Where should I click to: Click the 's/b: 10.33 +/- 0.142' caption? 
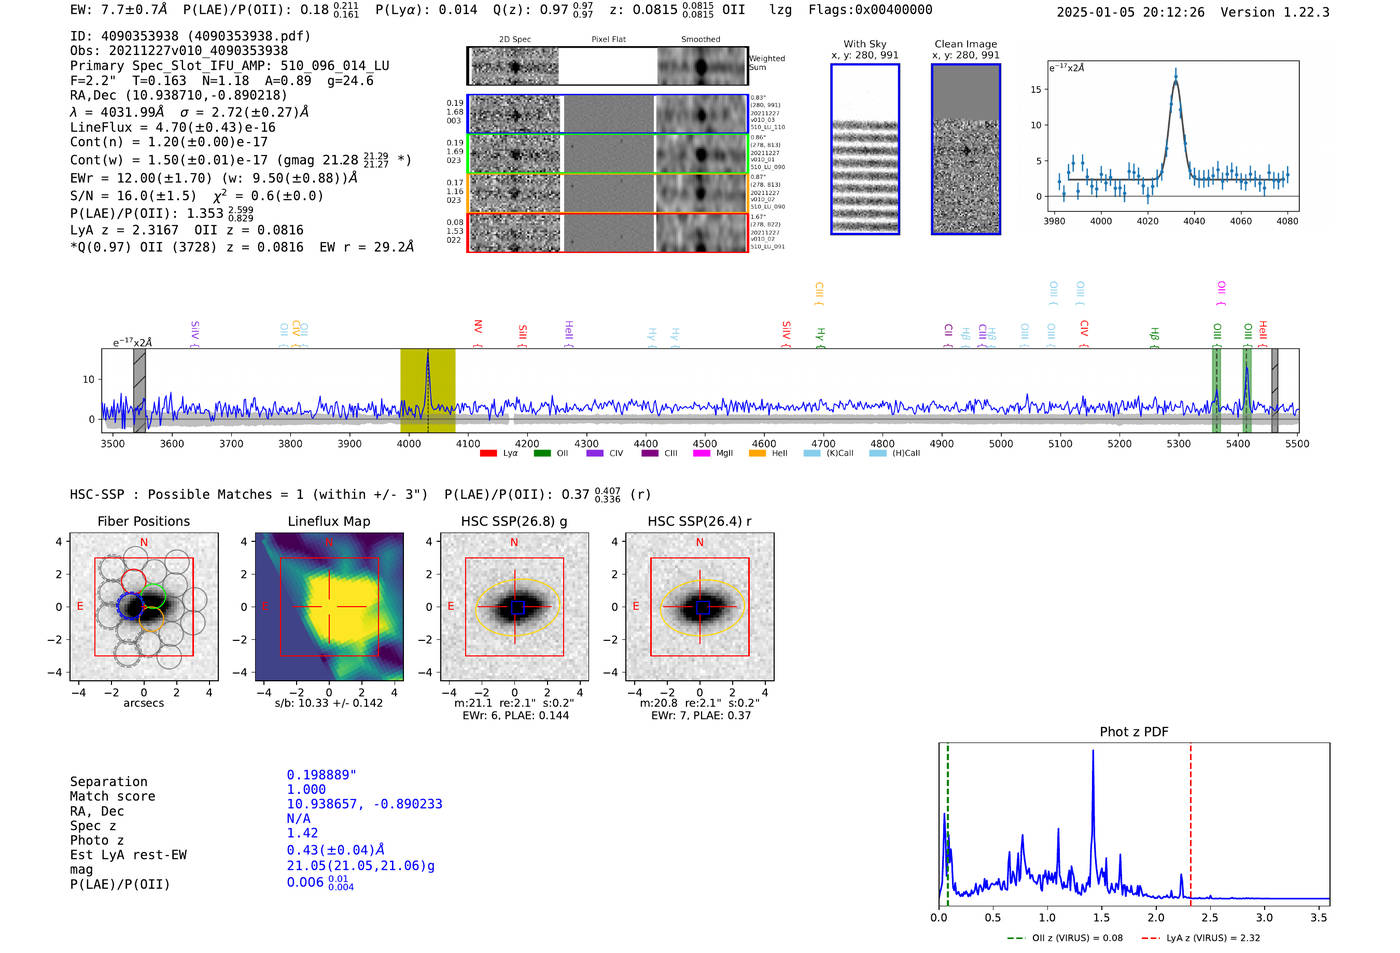coord(329,703)
